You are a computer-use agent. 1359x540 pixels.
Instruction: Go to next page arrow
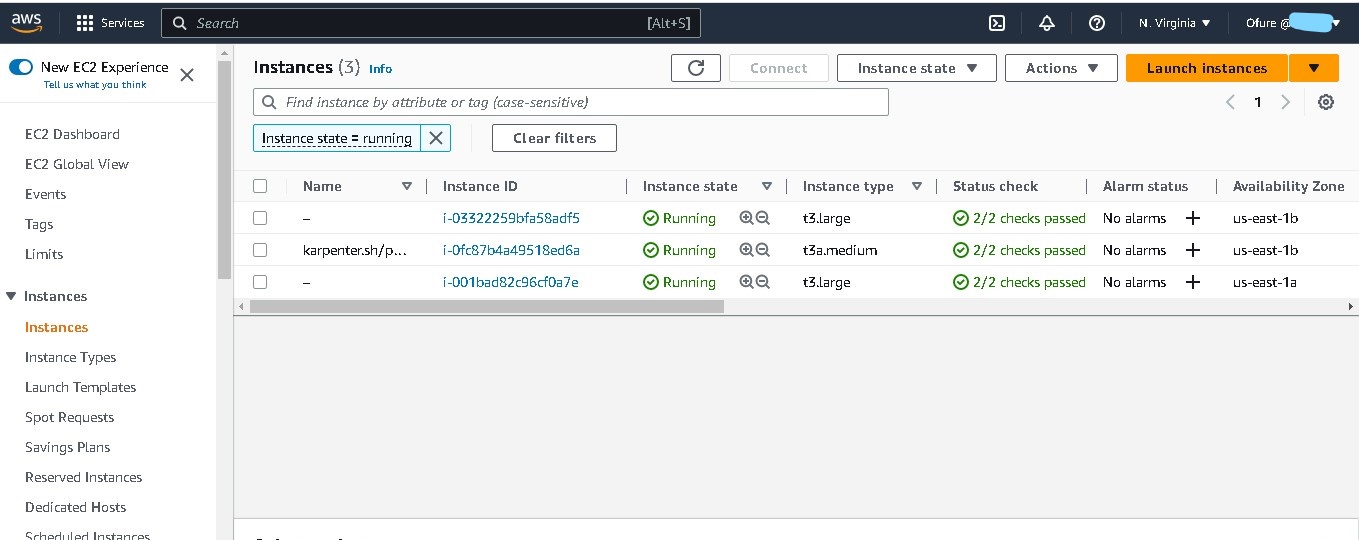1286,102
